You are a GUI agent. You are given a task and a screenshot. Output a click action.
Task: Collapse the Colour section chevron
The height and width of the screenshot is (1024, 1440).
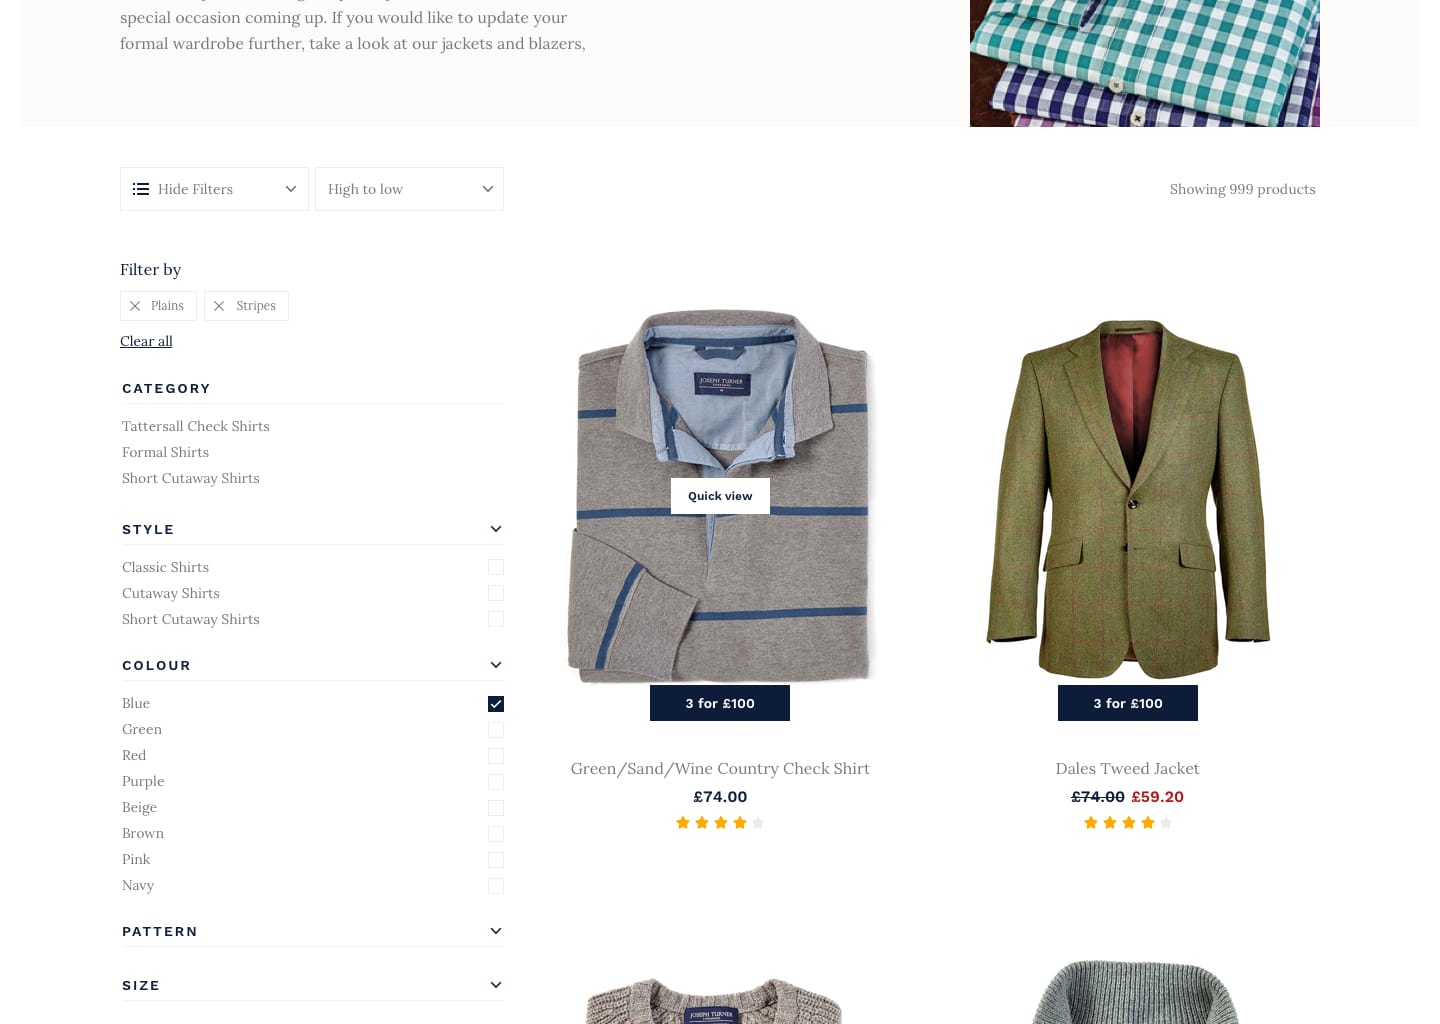coord(495,665)
